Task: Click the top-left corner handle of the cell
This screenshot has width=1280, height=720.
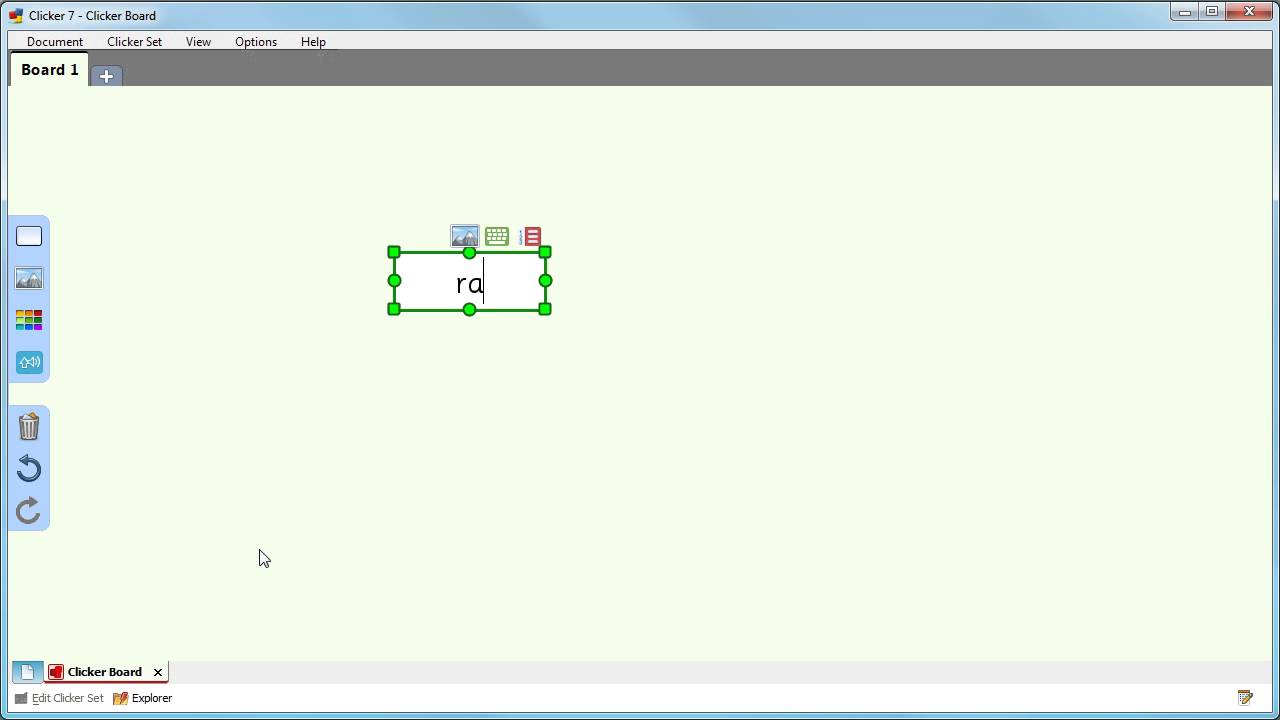Action: click(394, 252)
